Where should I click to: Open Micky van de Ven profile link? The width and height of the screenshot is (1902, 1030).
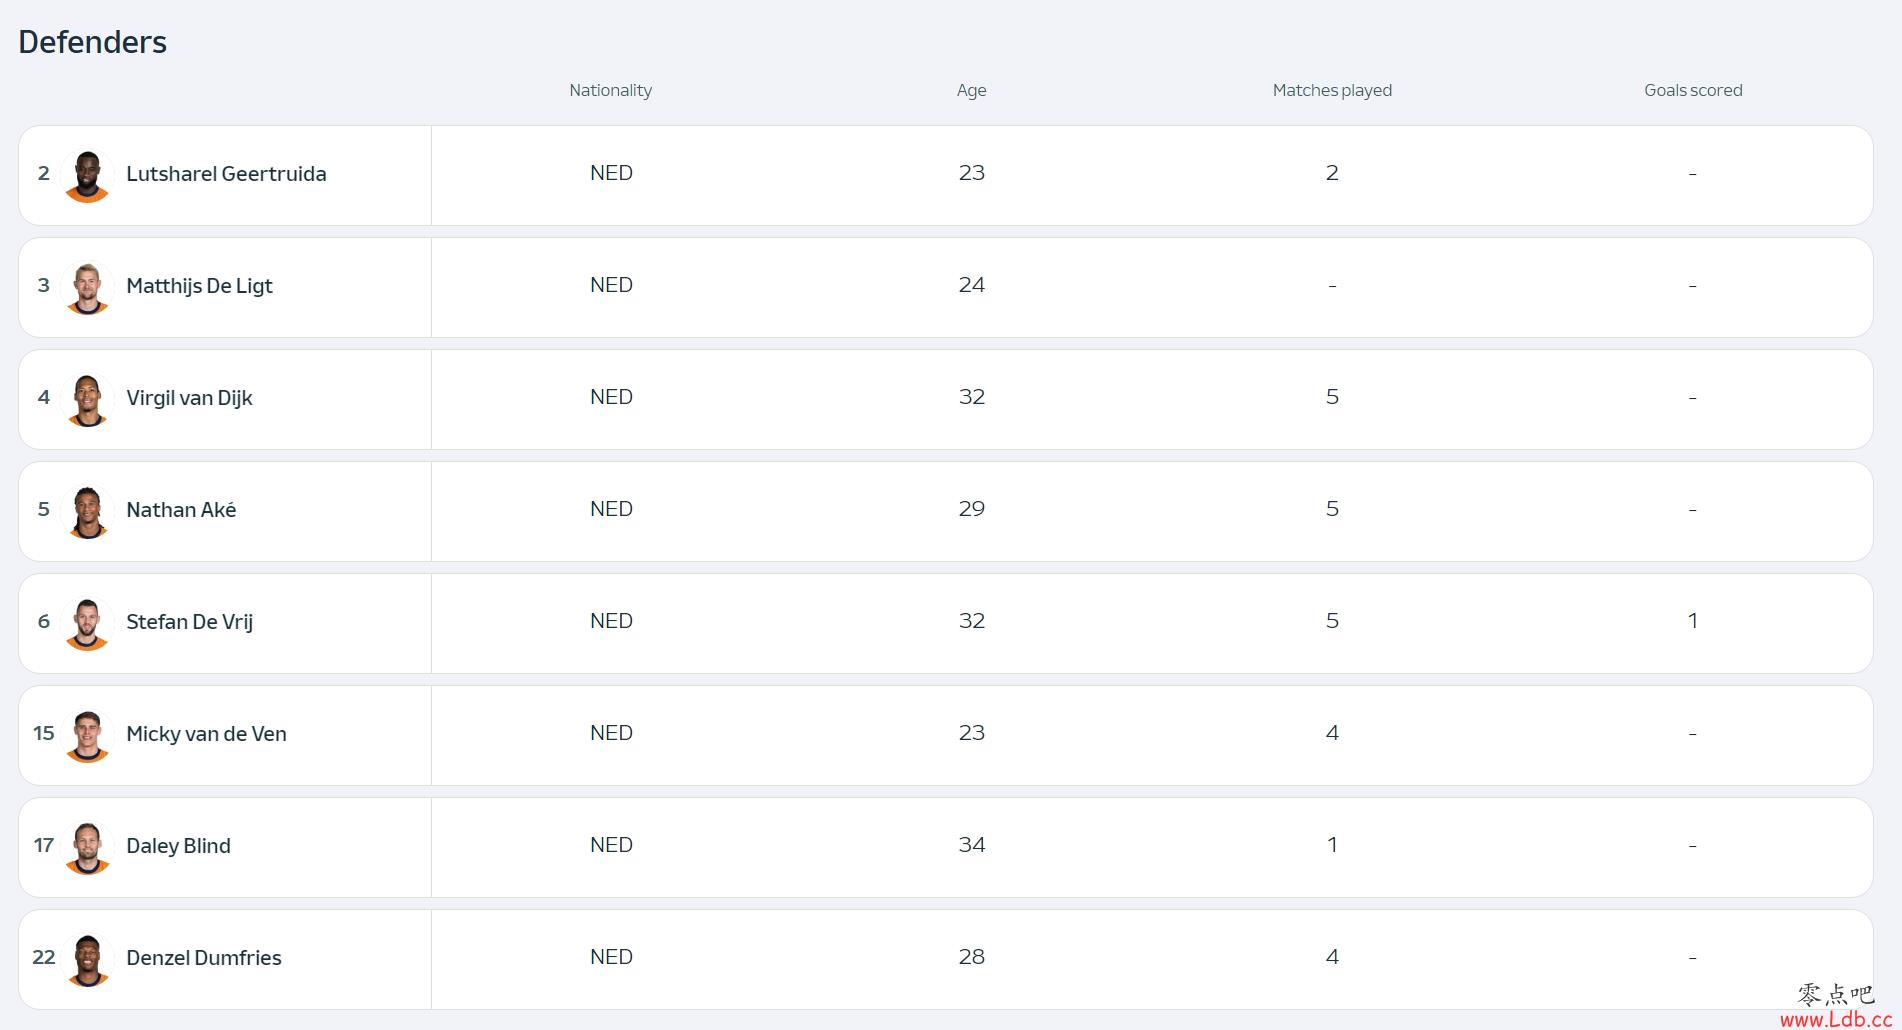(x=206, y=734)
